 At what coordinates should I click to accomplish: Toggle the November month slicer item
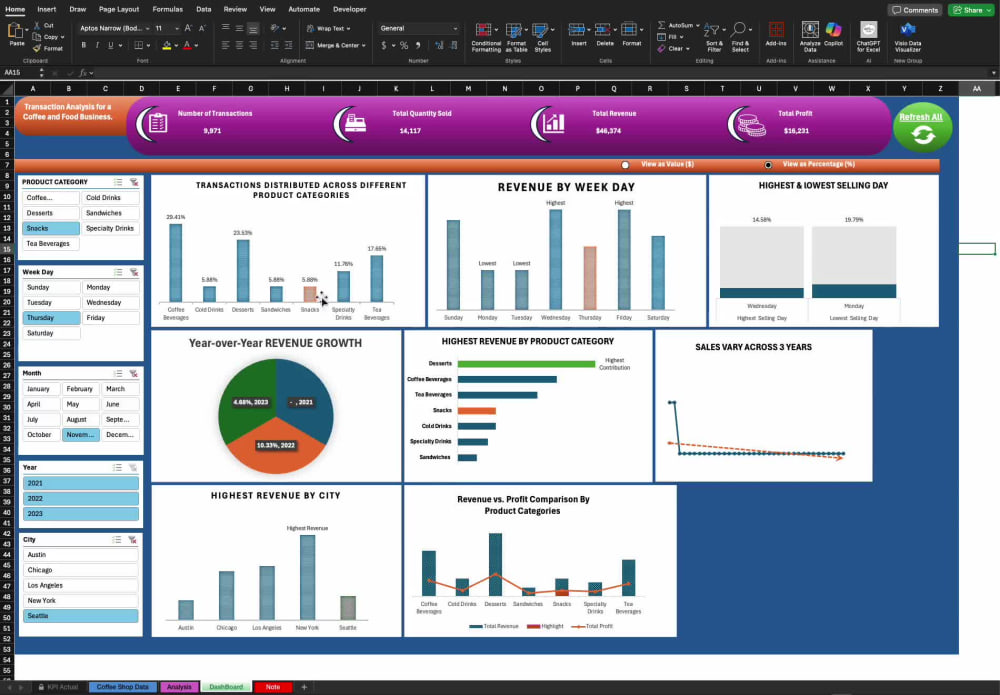click(x=80, y=435)
